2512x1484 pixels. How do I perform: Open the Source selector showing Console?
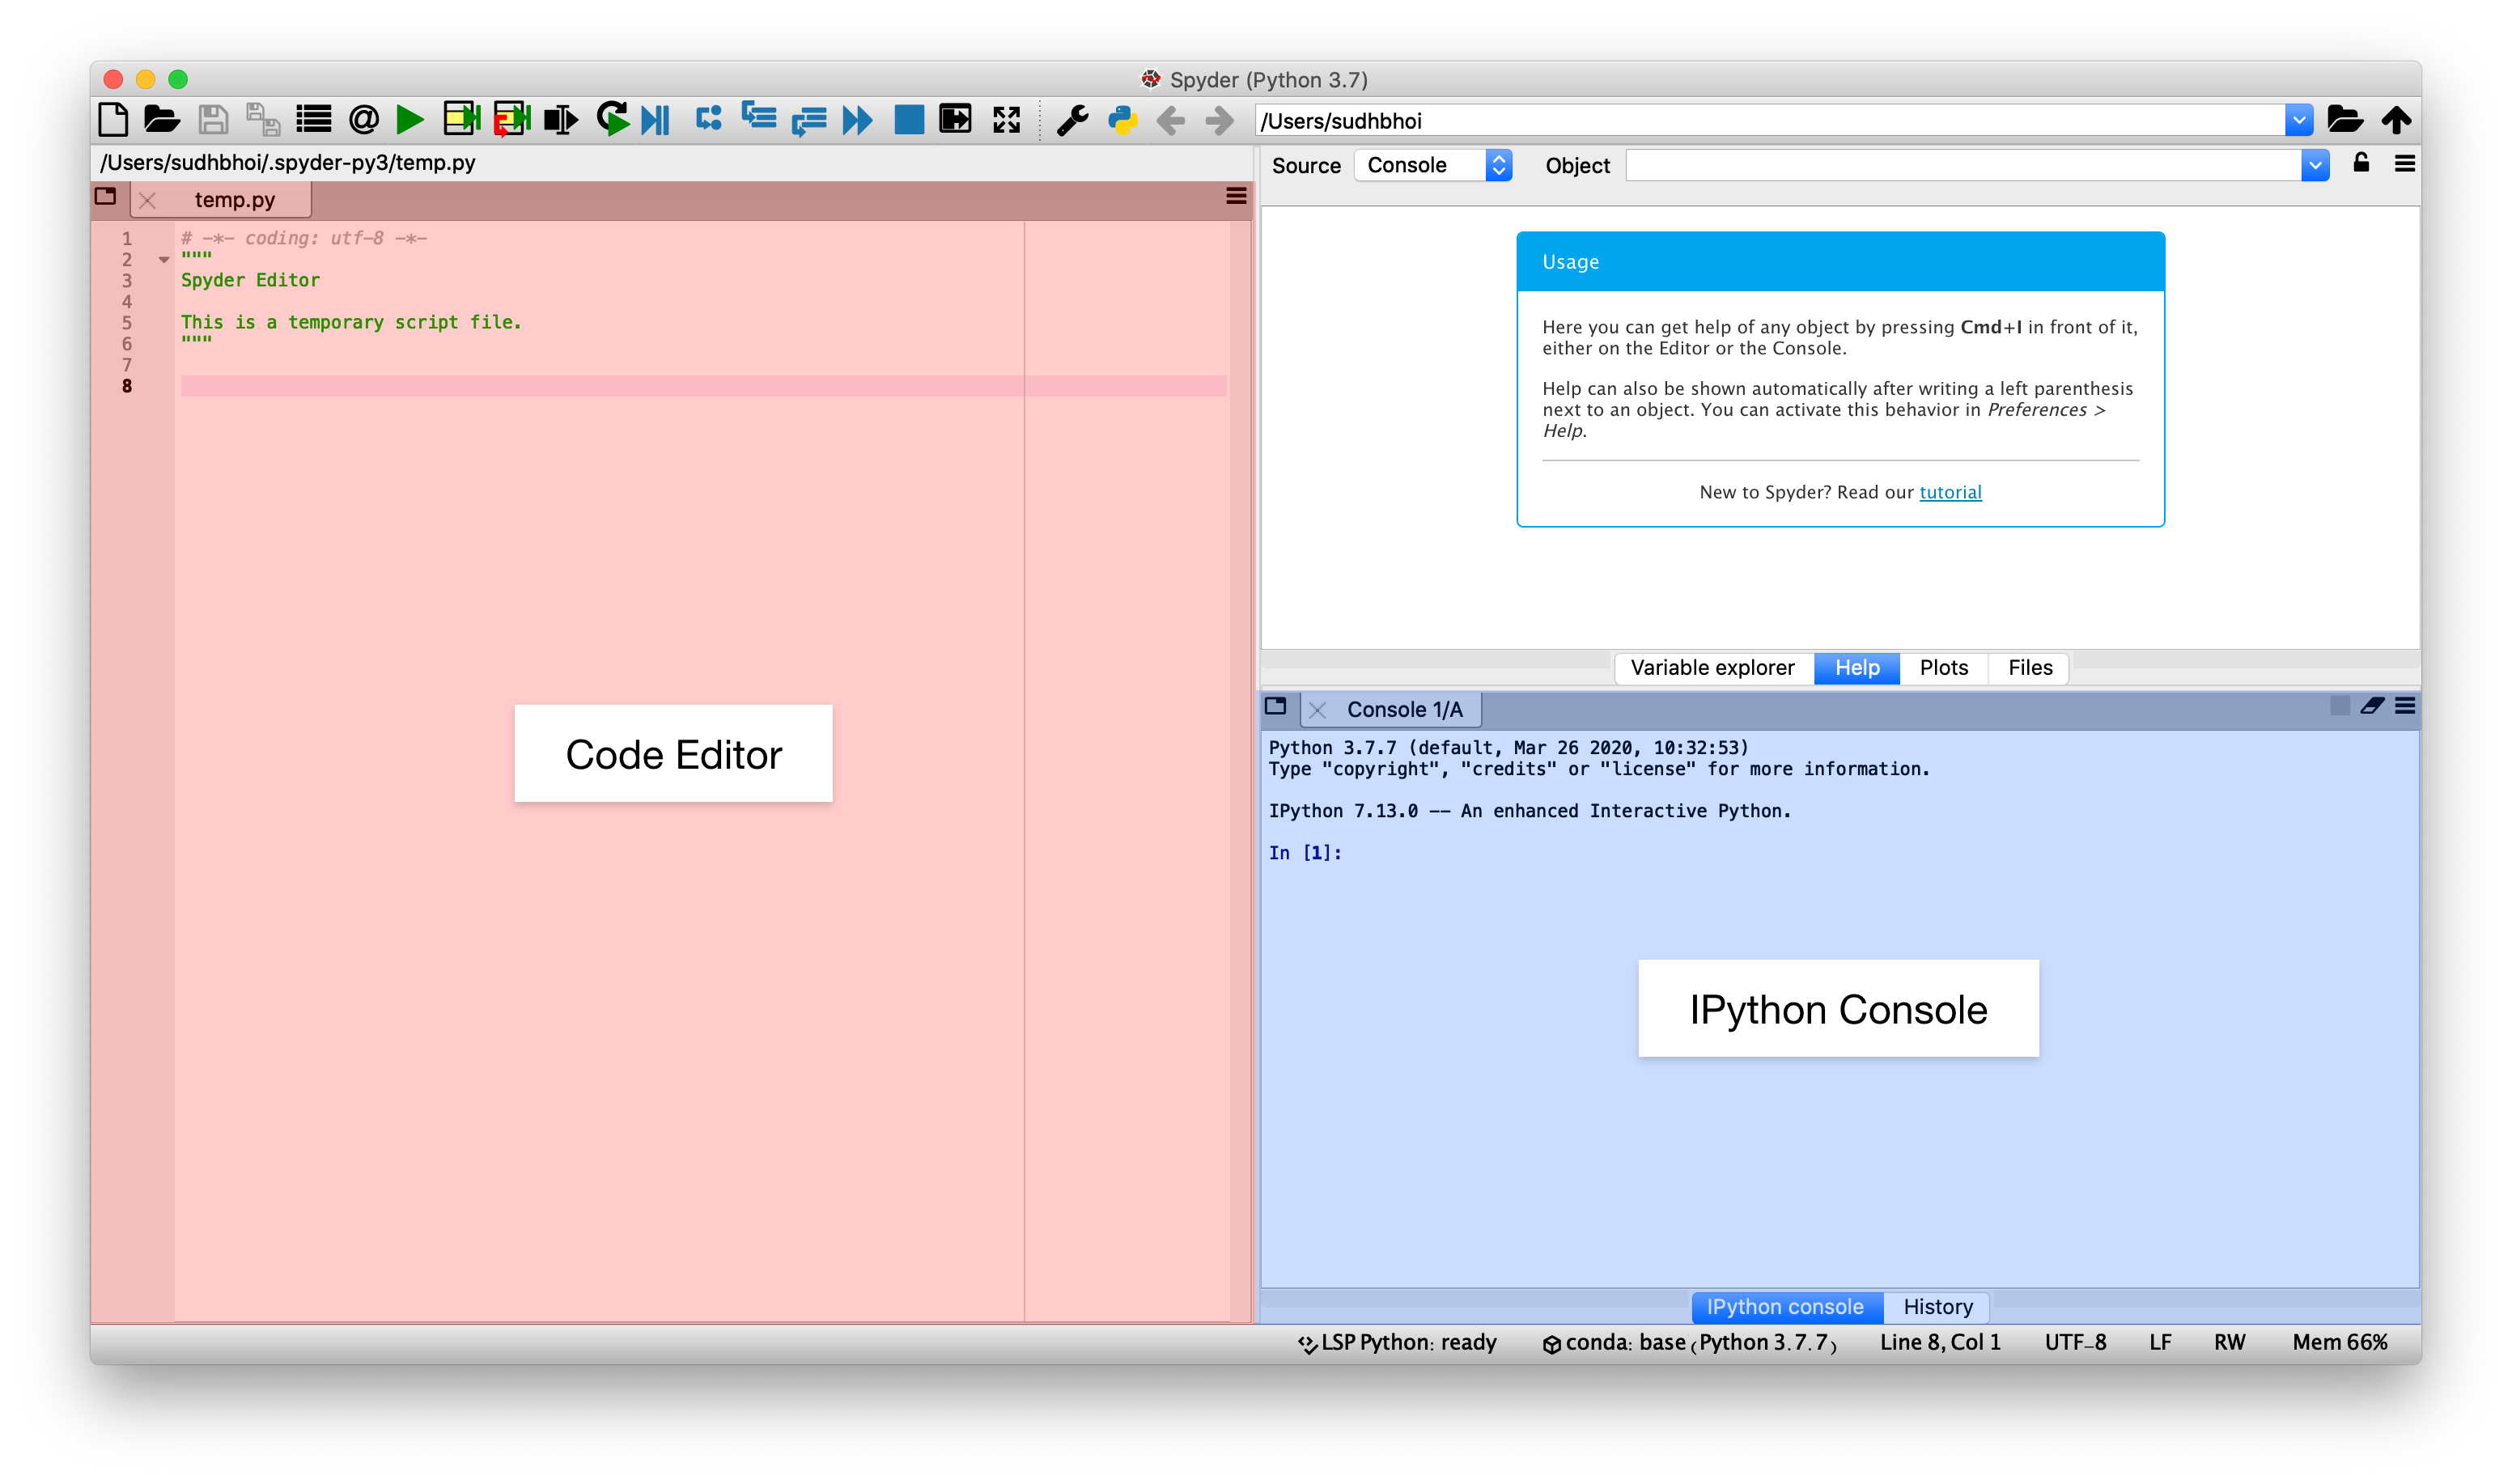click(x=1433, y=165)
